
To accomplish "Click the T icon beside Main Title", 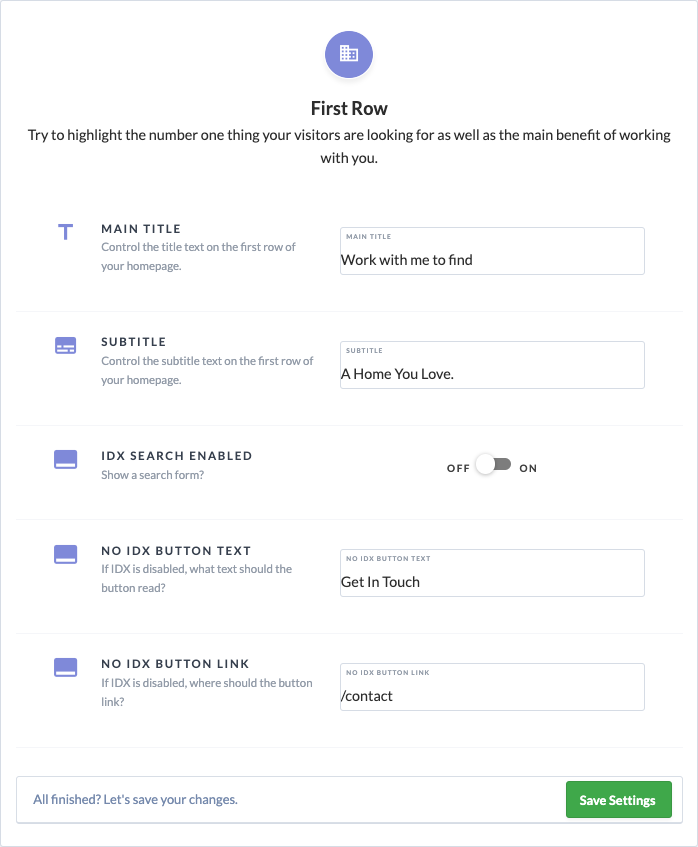I will 65,232.
